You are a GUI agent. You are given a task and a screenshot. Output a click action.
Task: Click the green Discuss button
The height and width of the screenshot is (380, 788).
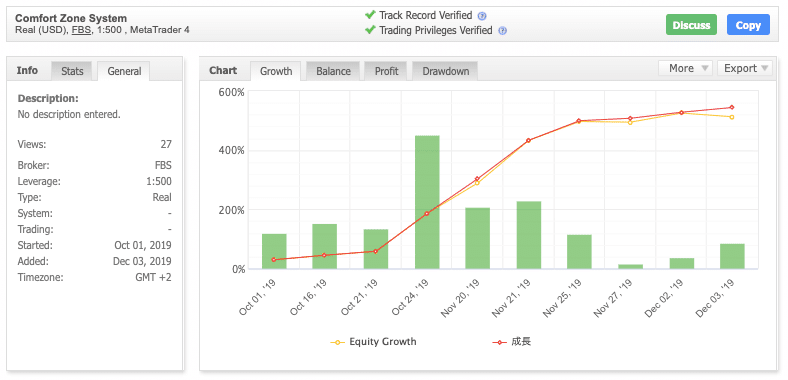point(692,25)
